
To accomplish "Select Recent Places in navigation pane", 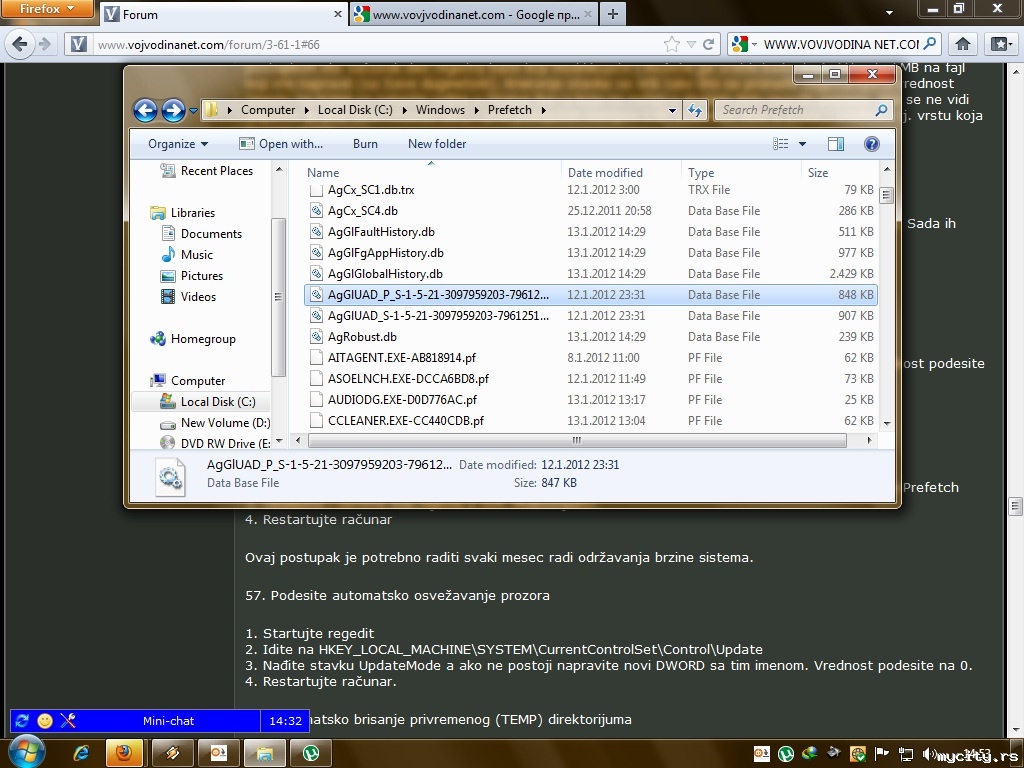I will point(207,170).
